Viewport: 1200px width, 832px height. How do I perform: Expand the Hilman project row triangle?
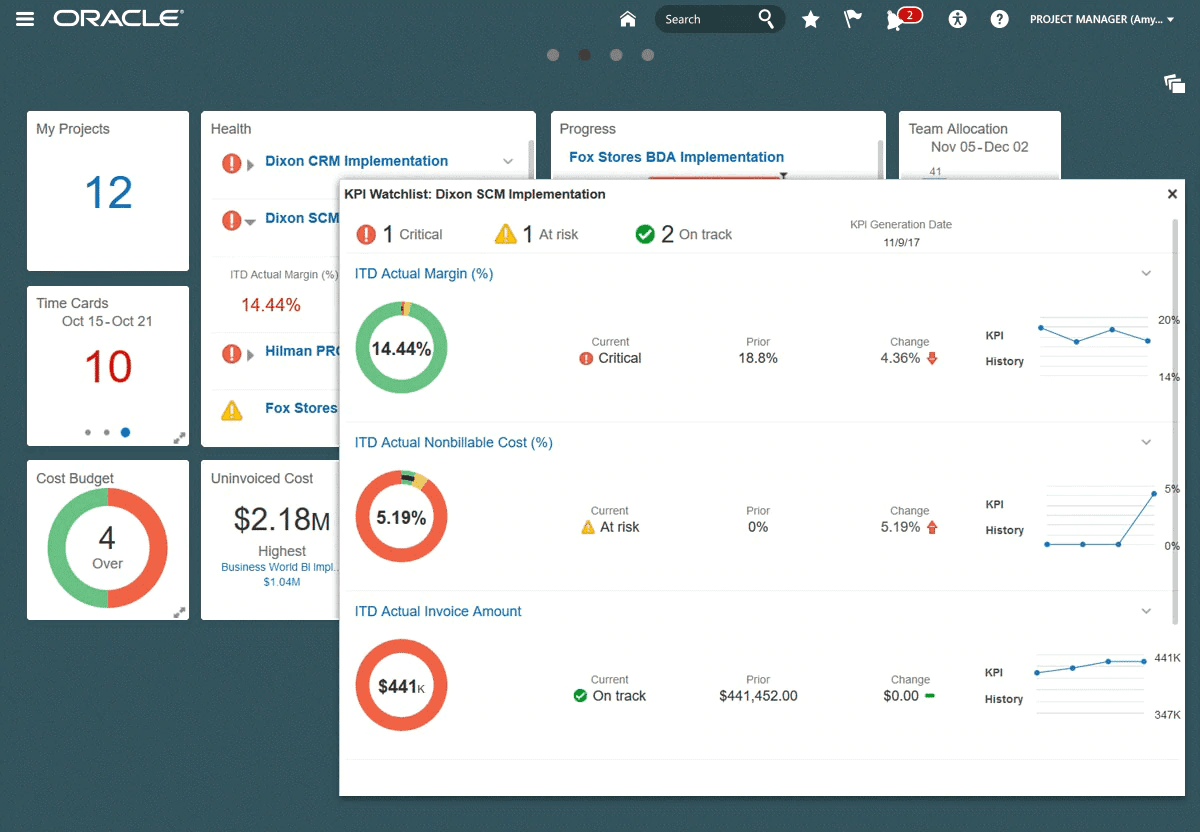coord(251,353)
